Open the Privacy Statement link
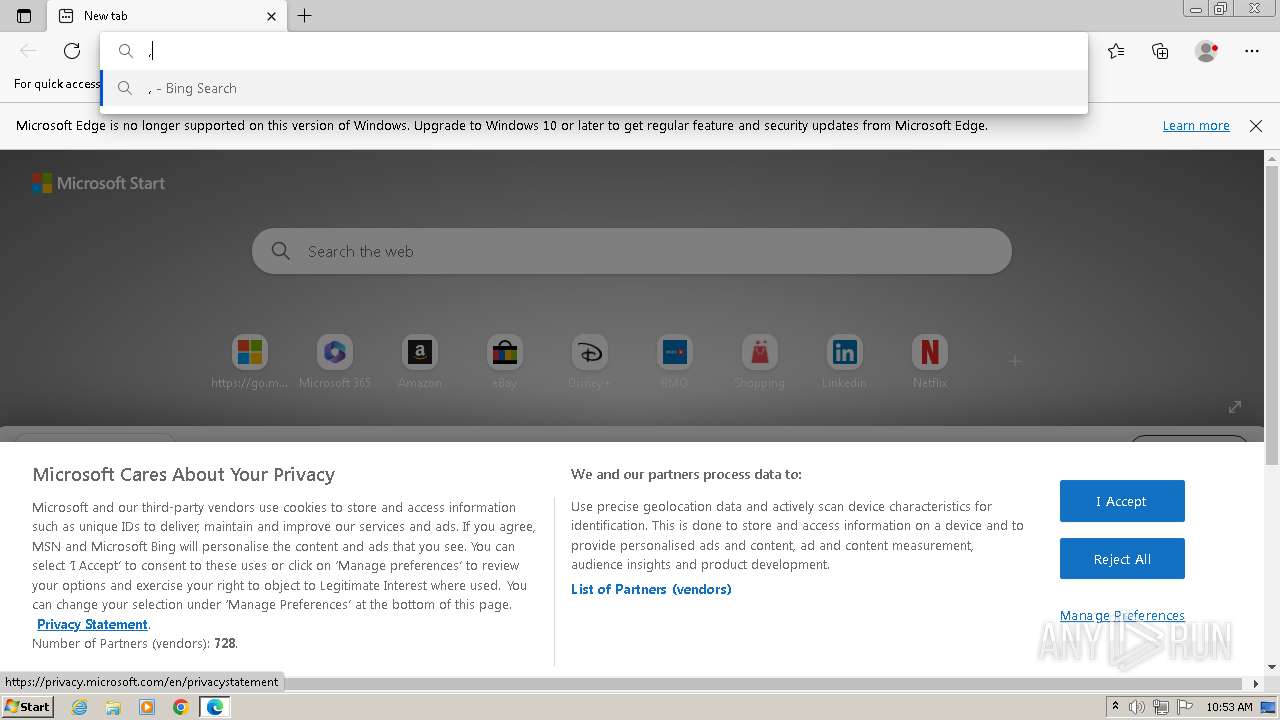This screenshot has height=720, width=1280. pos(92,624)
